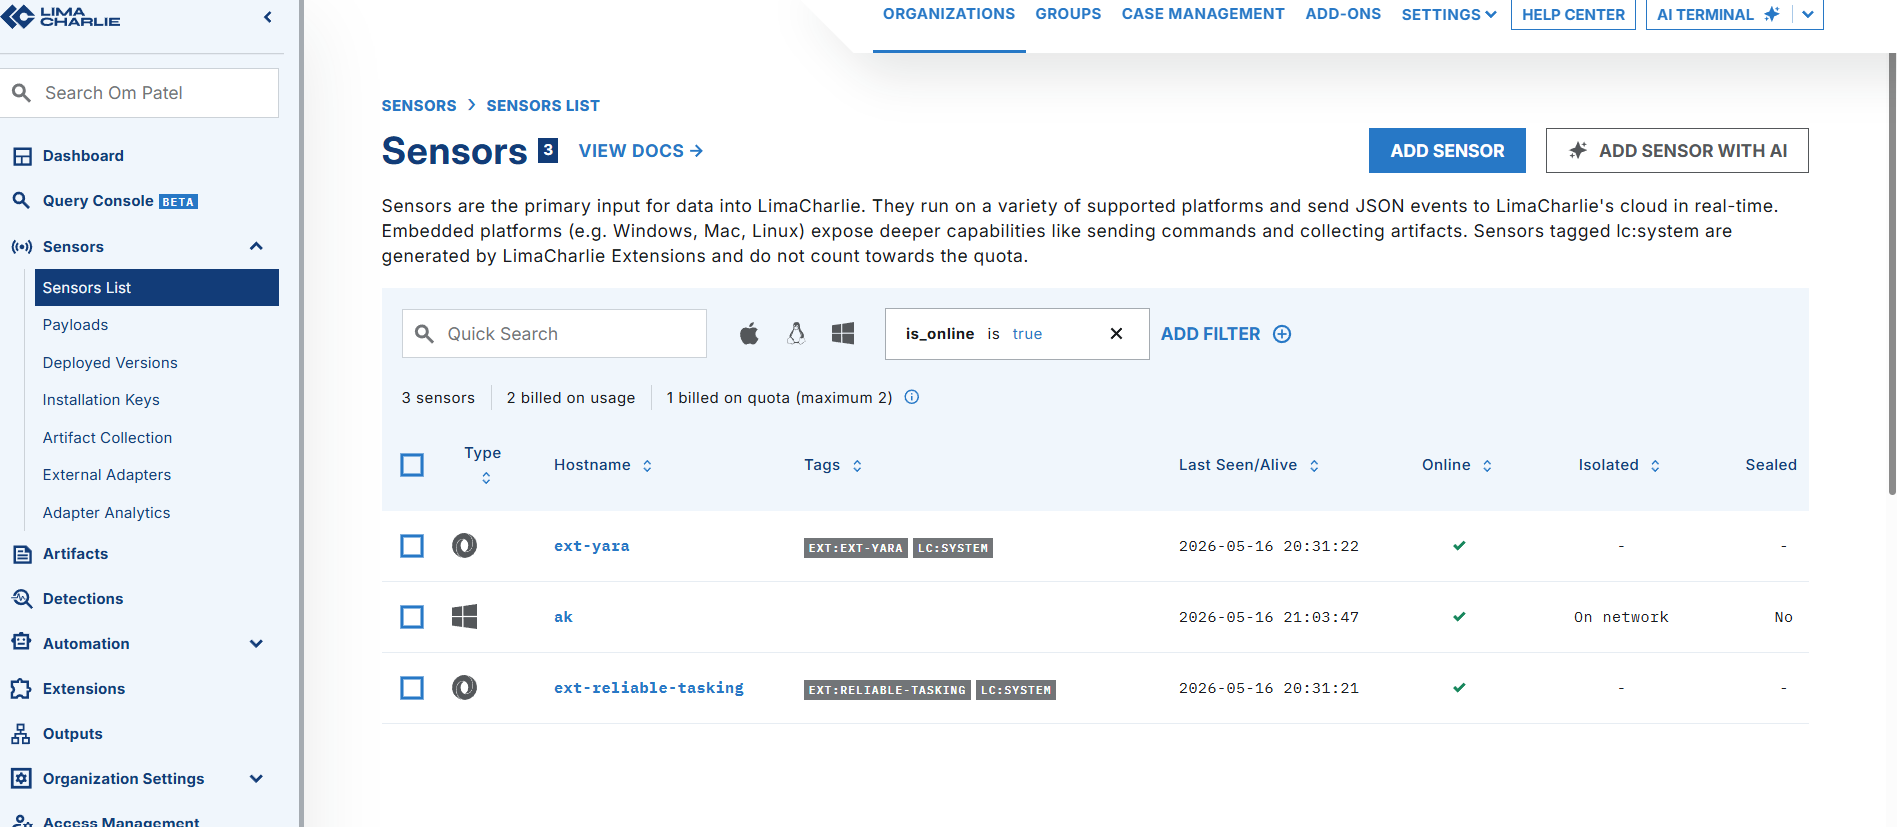The image size is (1897, 827).
Task: Open the ext-yara sensor link
Action: point(592,546)
